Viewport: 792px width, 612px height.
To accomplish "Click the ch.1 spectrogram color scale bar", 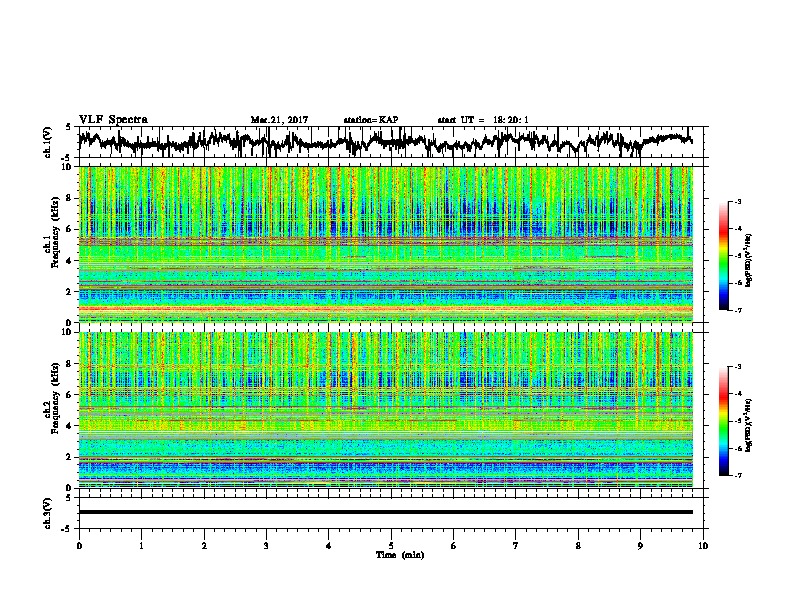I will (x=723, y=256).
